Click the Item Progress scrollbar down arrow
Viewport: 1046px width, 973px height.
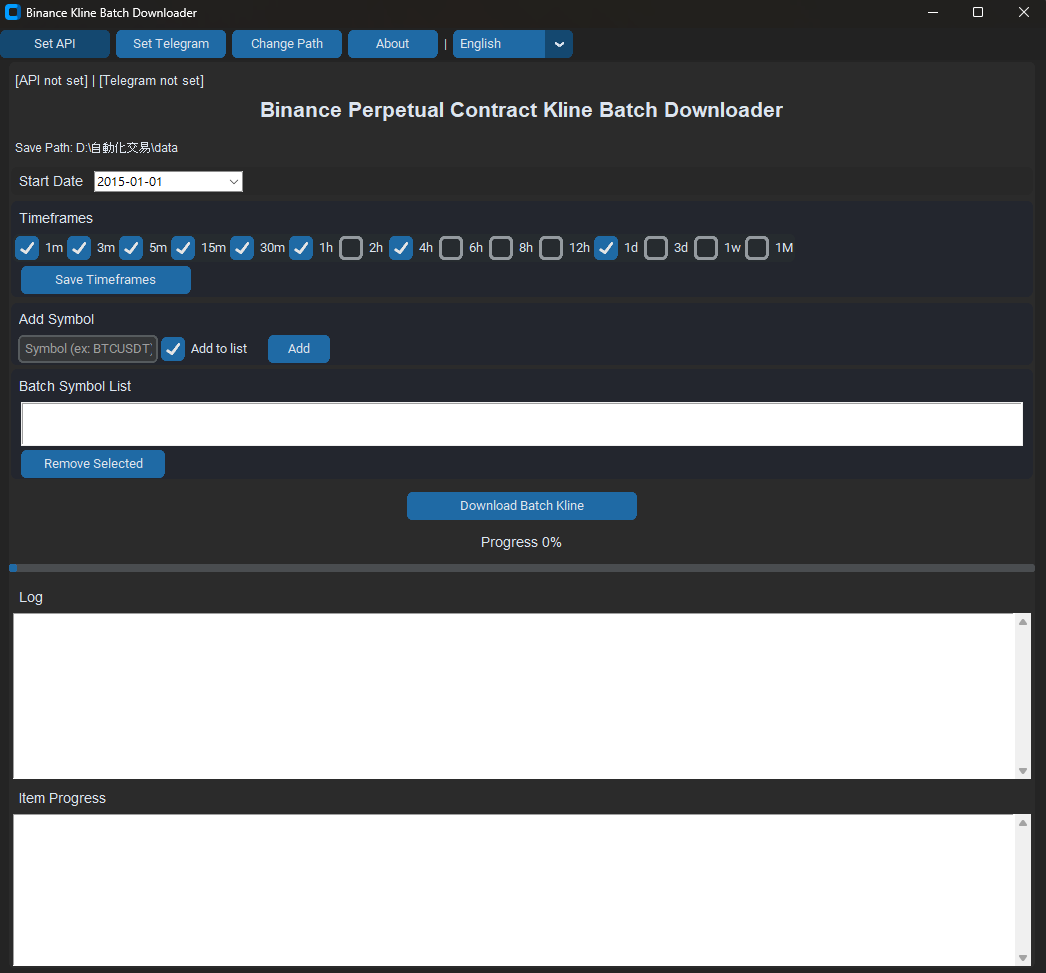pyautogui.click(x=1023, y=958)
